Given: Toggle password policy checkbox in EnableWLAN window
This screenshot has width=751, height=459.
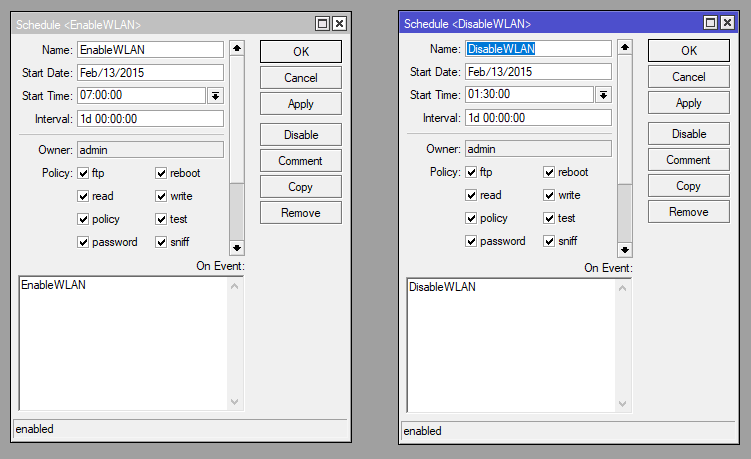Looking at the screenshot, I should (x=83, y=242).
